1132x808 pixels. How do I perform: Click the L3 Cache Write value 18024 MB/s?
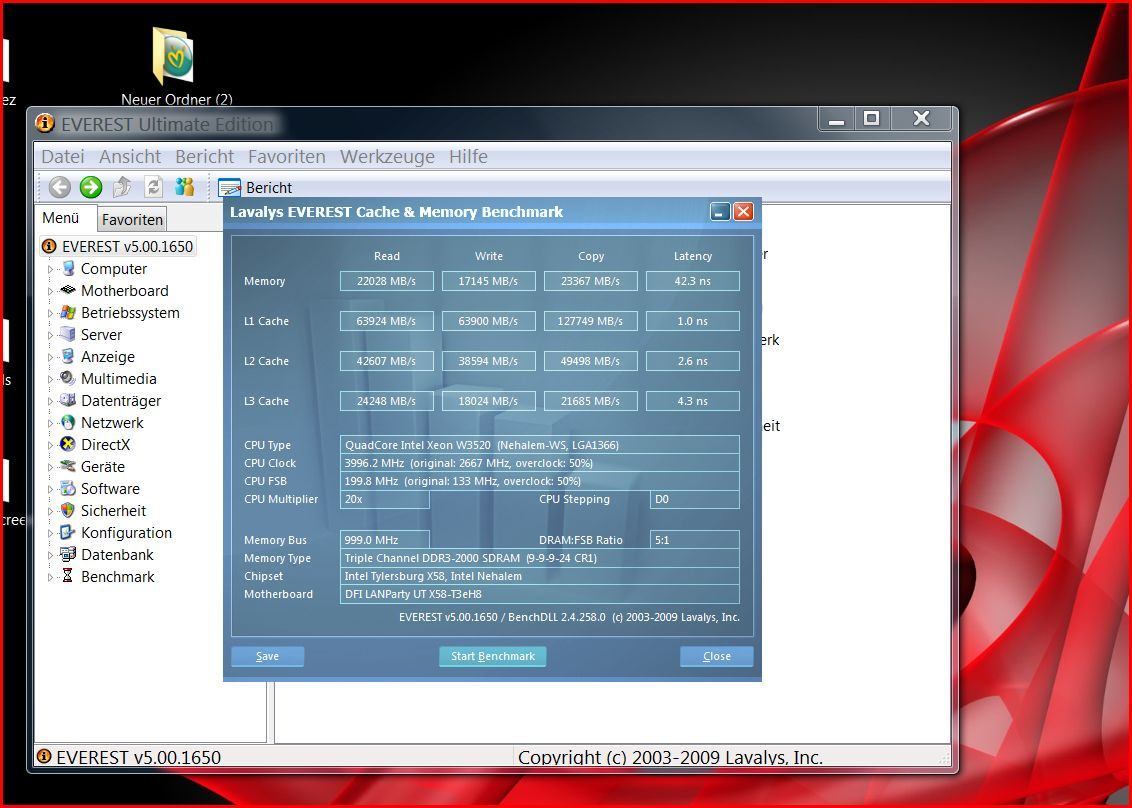[x=489, y=401]
